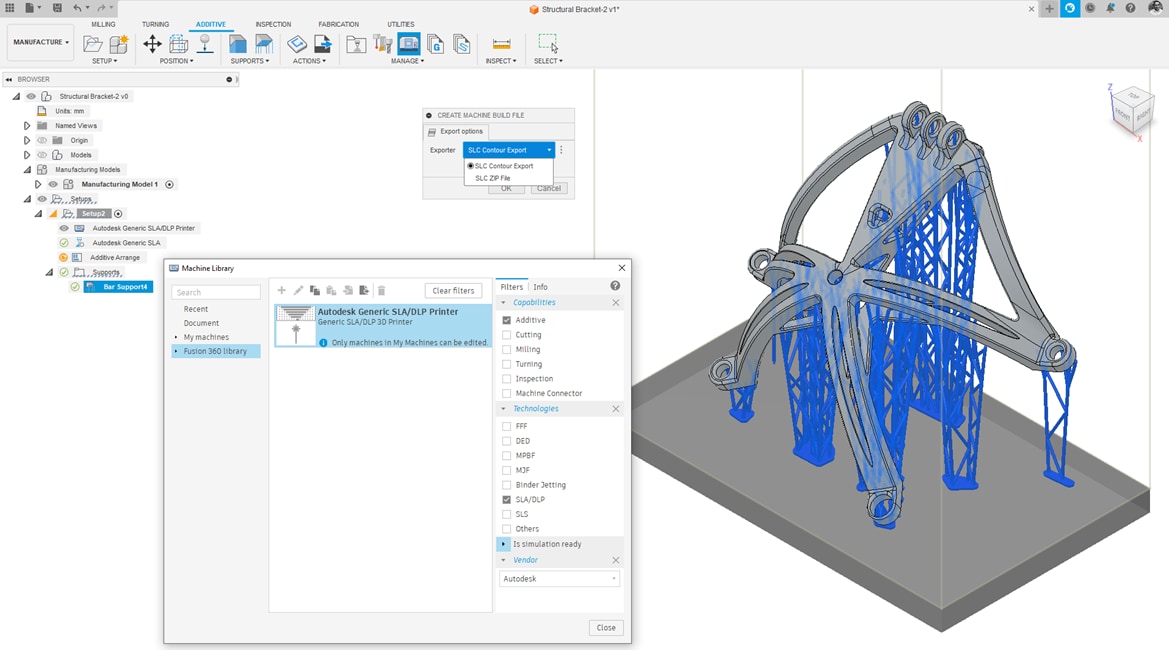The width and height of the screenshot is (1169, 650).
Task: Select the Move/Position tool in the Additive toolbar
Action: tap(153, 44)
